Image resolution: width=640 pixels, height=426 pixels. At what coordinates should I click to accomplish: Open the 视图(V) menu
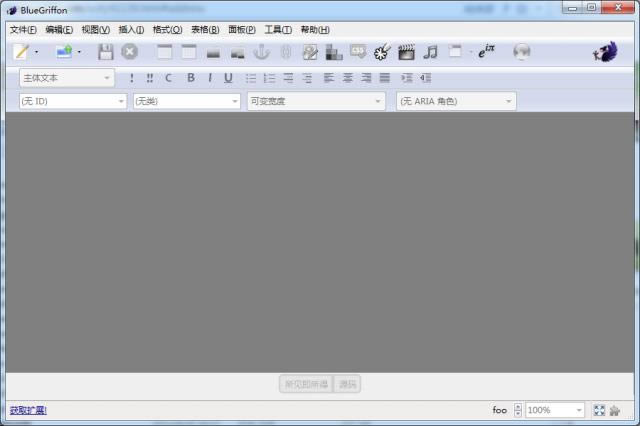point(96,30)
